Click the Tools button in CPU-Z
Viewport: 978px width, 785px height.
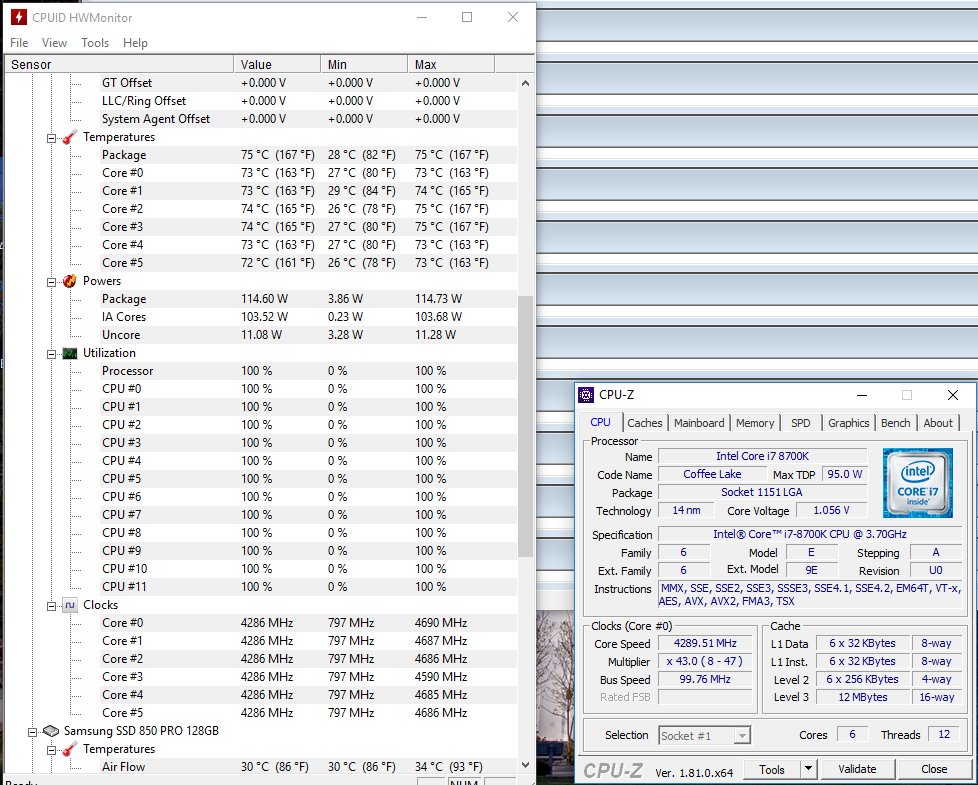coord(772,769)
